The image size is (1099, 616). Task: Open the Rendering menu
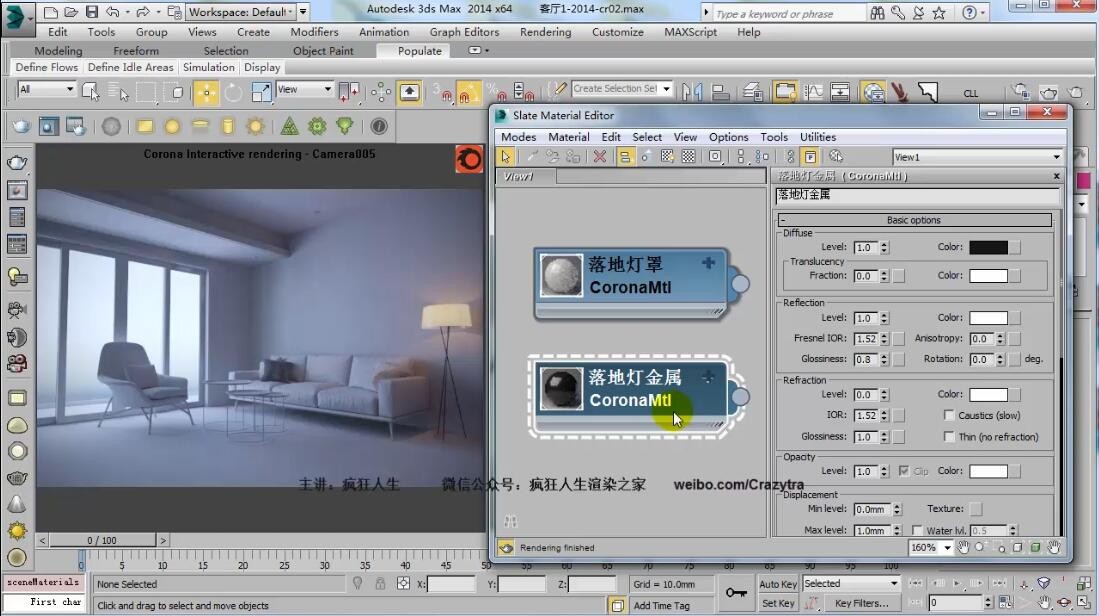pyautogui.click(x=545, y=32)
